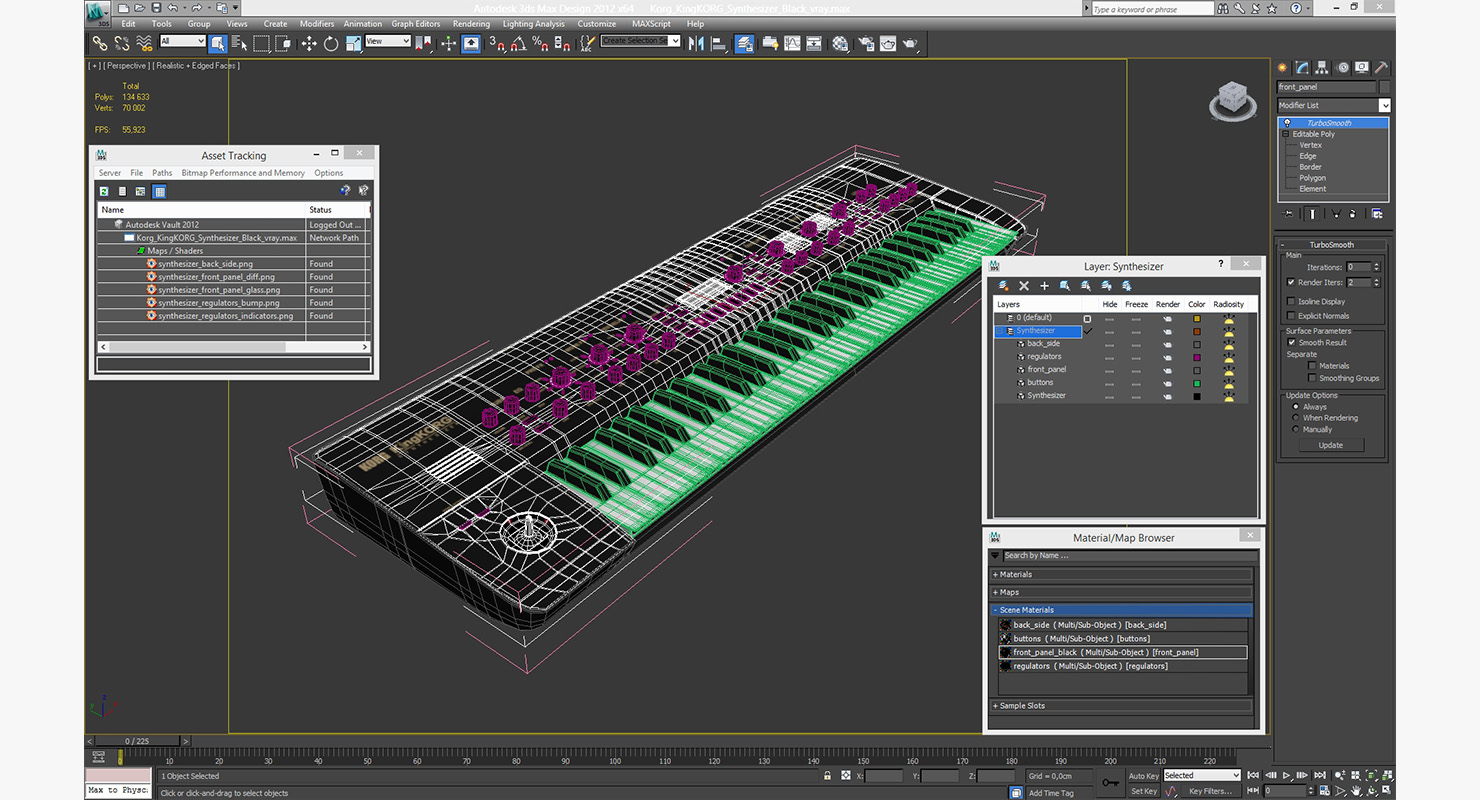Open the Selected key filter dropdown
The height and width of the screenshot is (800, 1480).
(x=1200, y=775)
